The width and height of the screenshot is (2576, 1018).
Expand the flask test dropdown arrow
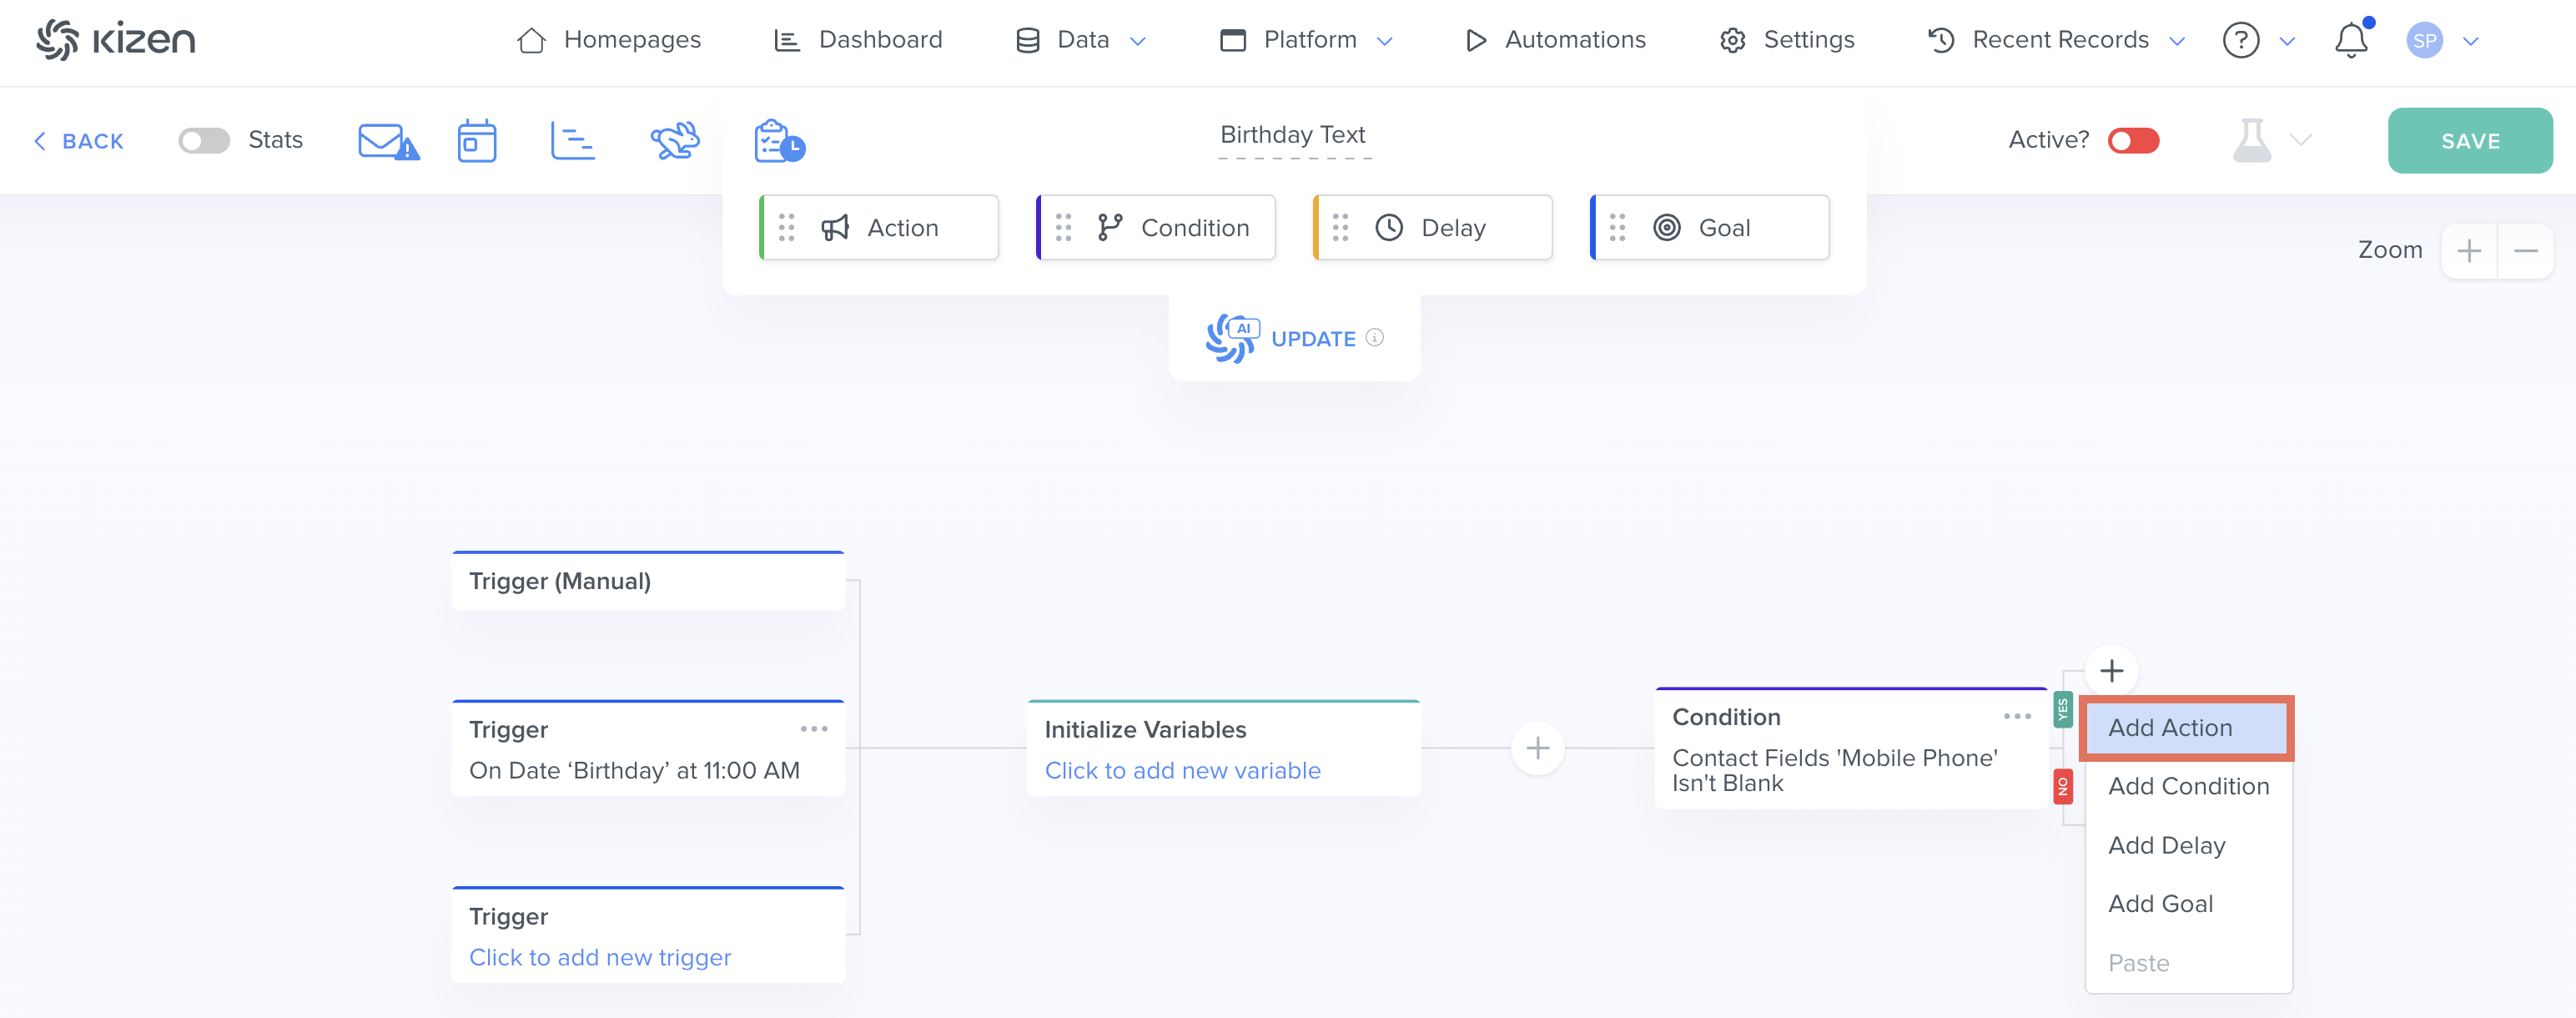[x=2301, y=140]
